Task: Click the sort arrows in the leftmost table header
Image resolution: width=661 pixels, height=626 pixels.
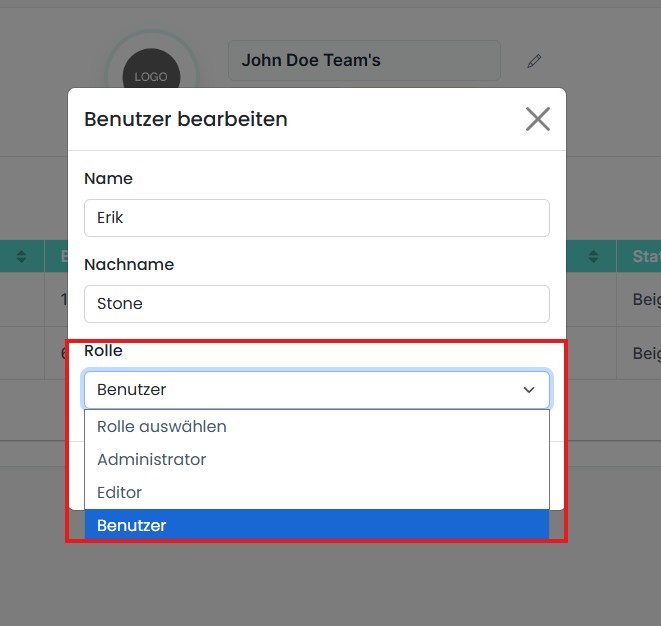Action: pos(22,257)
